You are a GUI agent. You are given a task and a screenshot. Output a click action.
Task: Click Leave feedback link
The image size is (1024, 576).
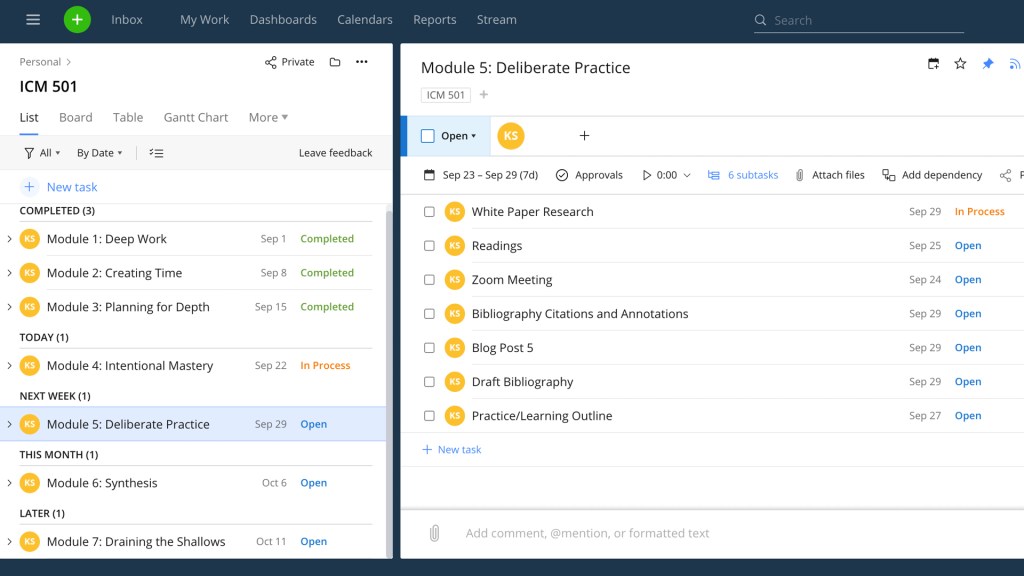335,153
